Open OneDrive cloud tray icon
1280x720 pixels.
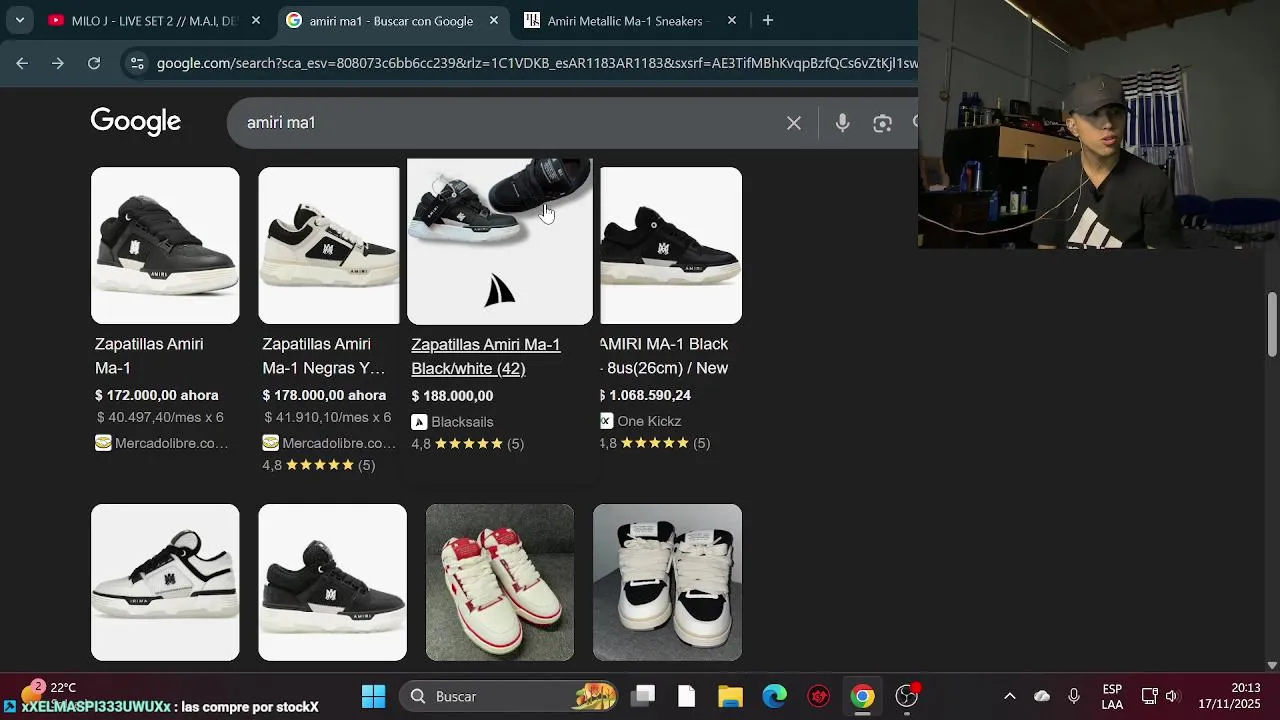pos(1042,696)
